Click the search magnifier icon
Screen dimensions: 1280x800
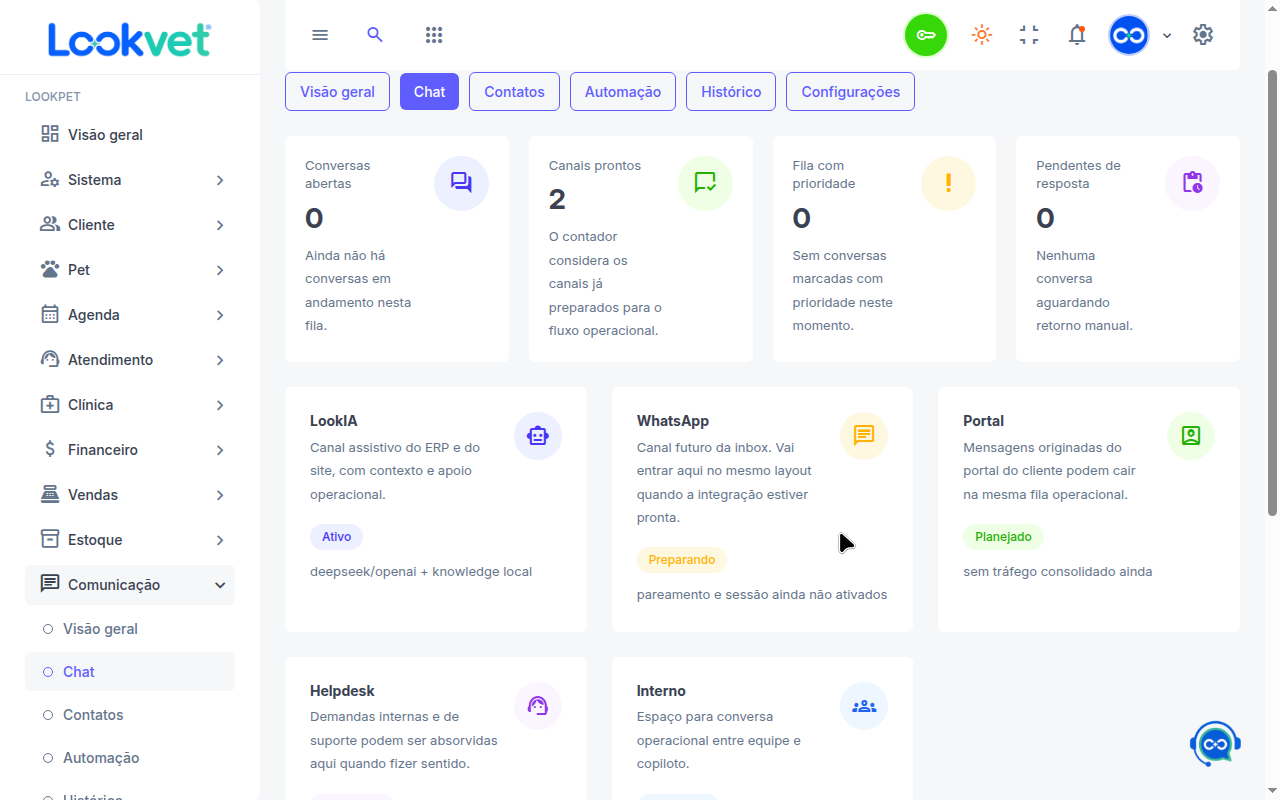coord(375,35)
